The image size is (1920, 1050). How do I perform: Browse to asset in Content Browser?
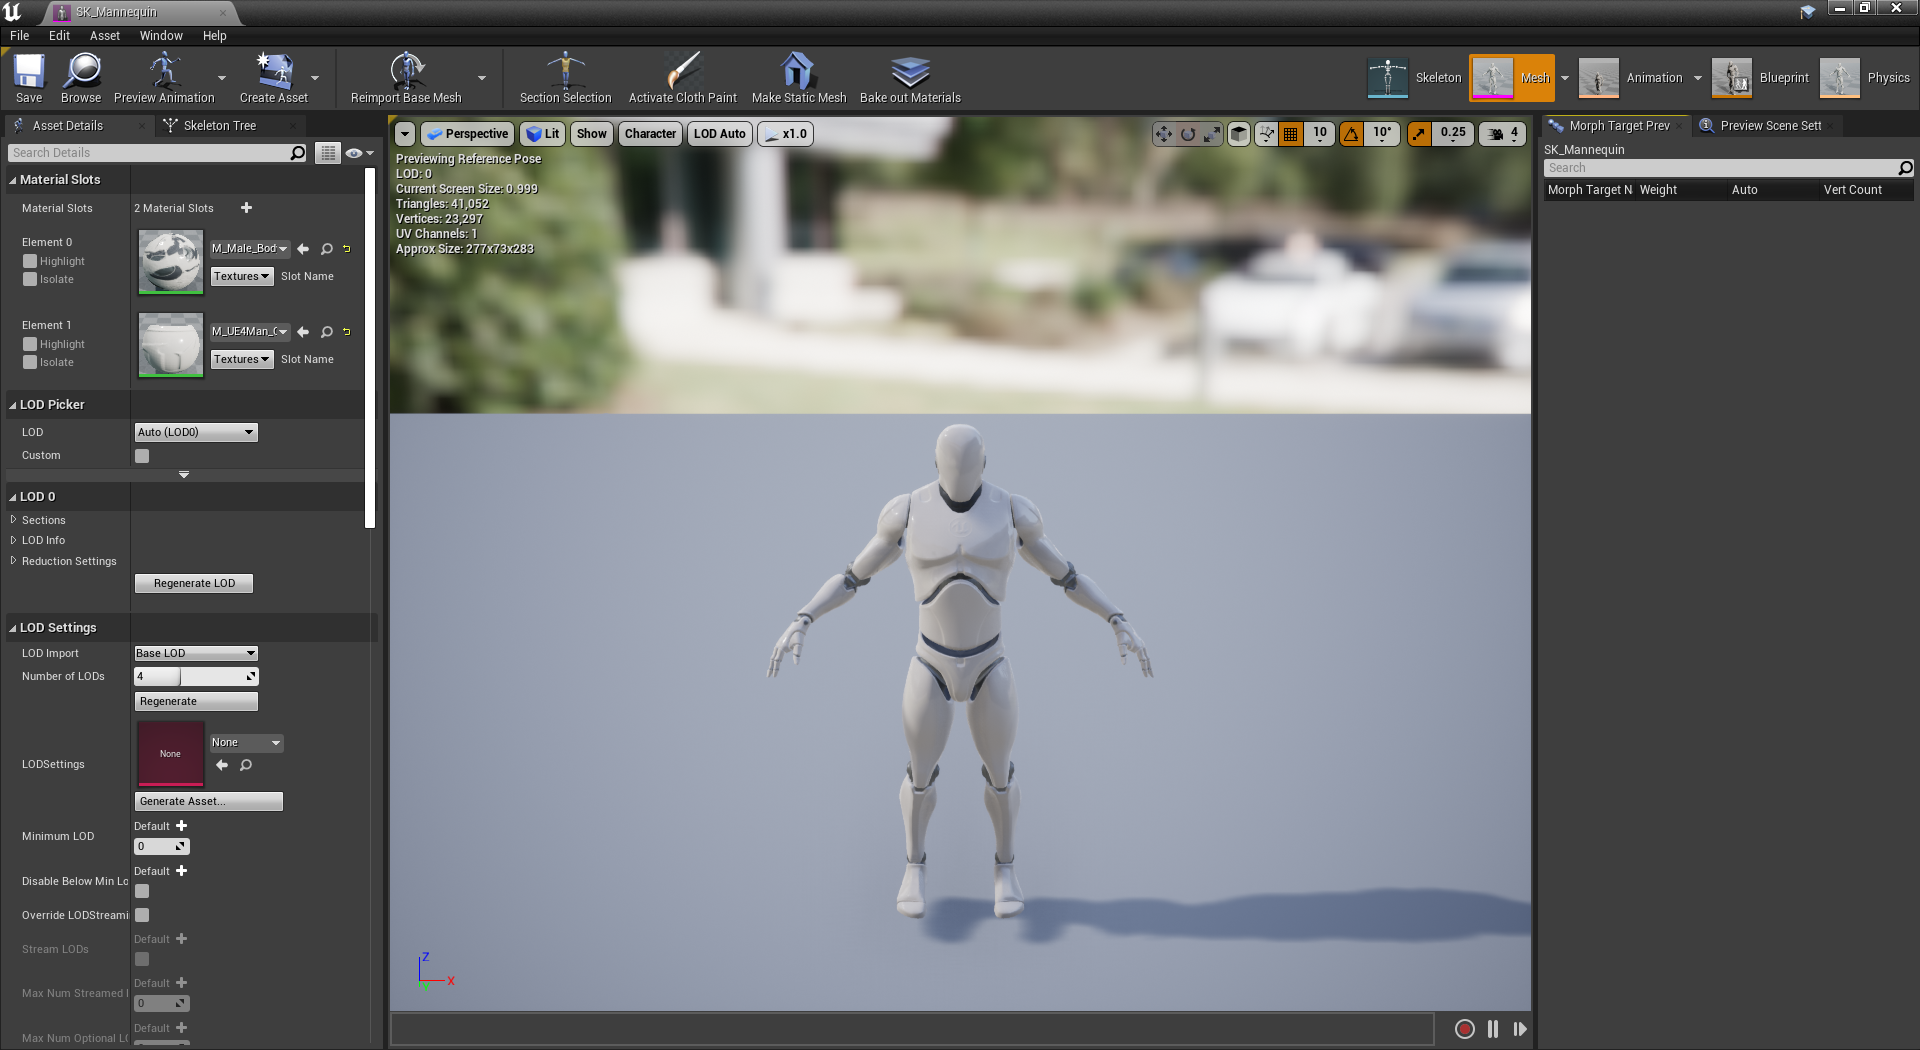point(81,78)
